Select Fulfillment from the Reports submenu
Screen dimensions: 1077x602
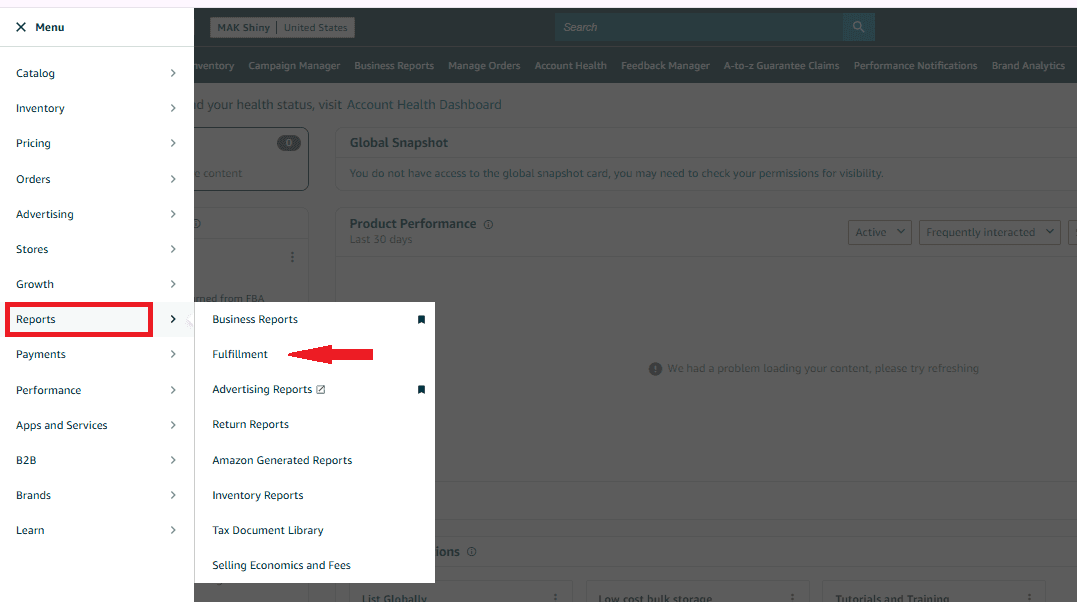click(x=240, y=354)
